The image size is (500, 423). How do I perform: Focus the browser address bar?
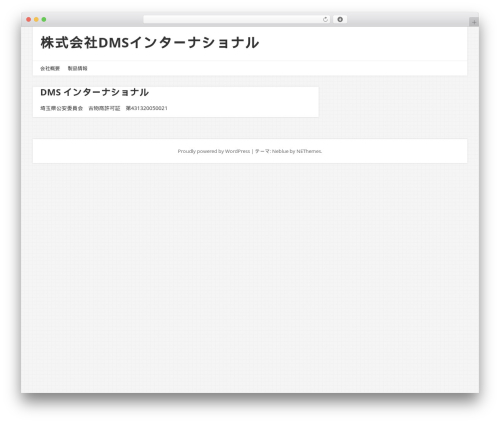[x=236, y=20]
